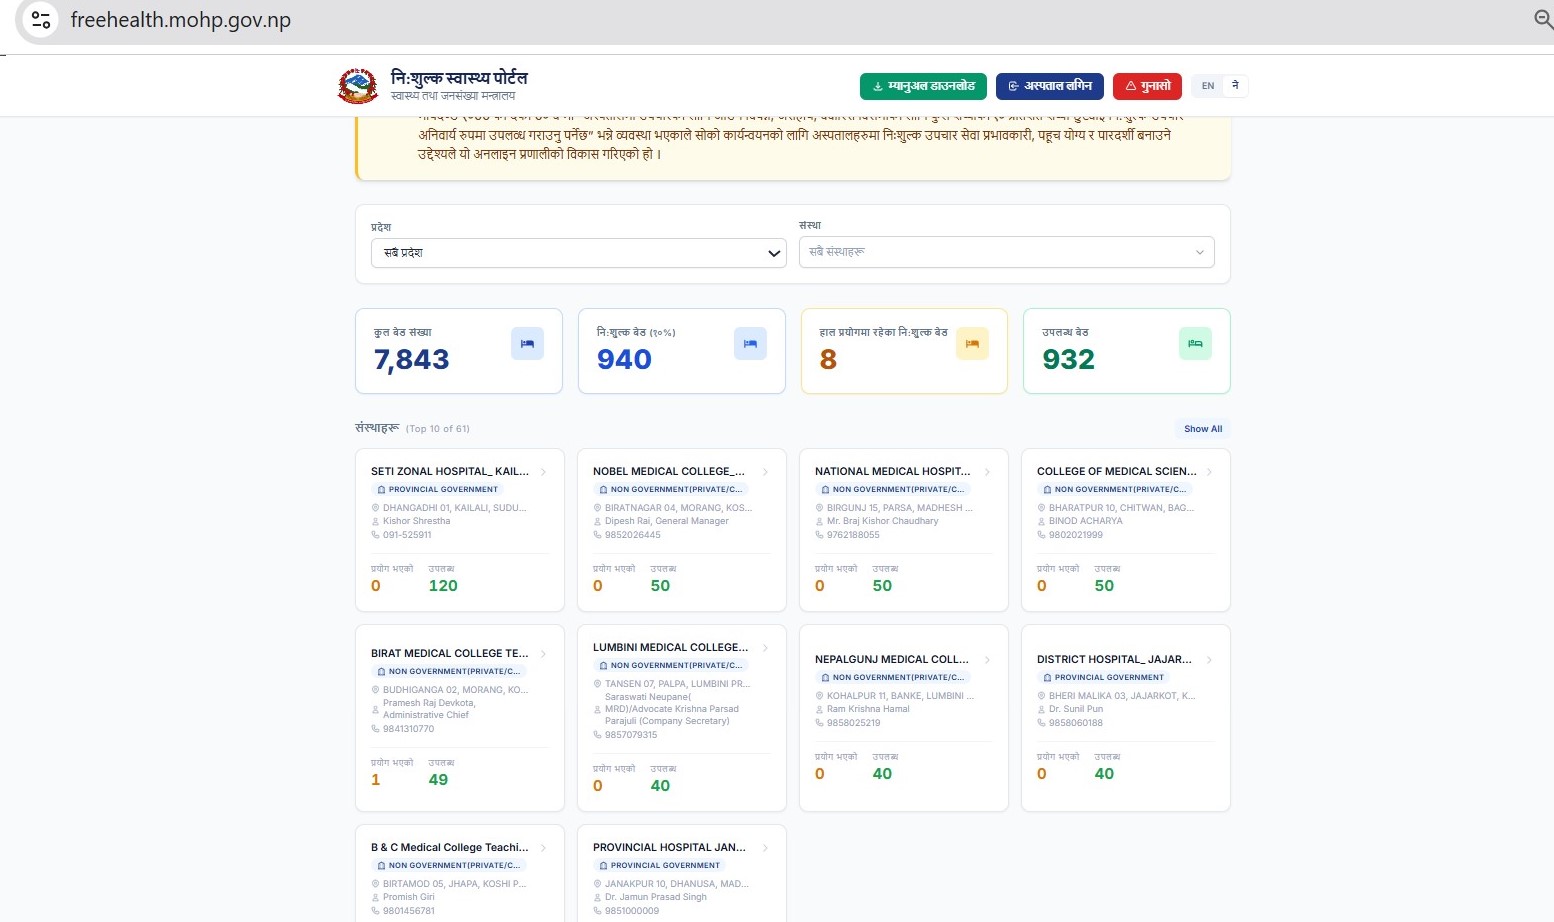Expand District Hospital Jajarkot card arrow
1554x922 pixels.
click(x=1209, y=660)
